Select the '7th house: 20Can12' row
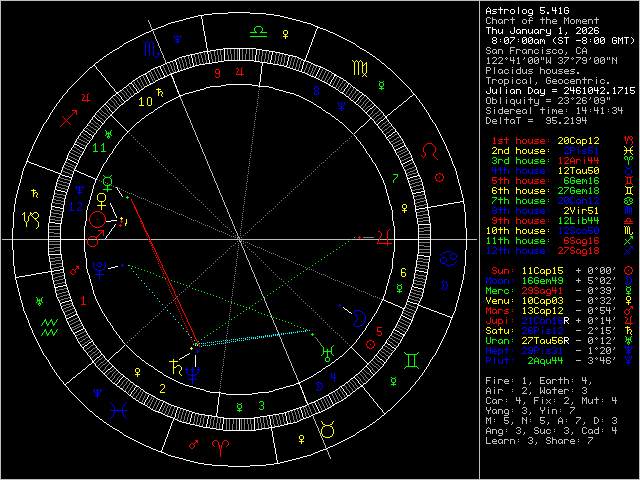The image size is (640, 480). point(545,201)
